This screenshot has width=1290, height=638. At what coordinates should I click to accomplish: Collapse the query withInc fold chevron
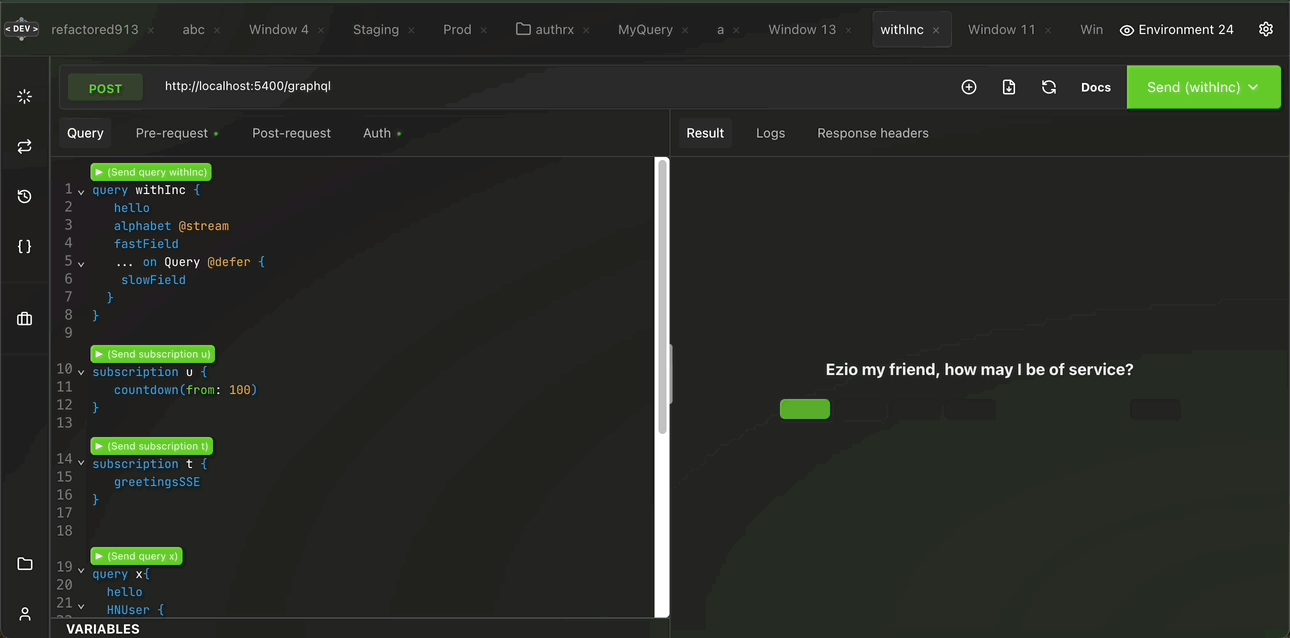tap(81, 191)
